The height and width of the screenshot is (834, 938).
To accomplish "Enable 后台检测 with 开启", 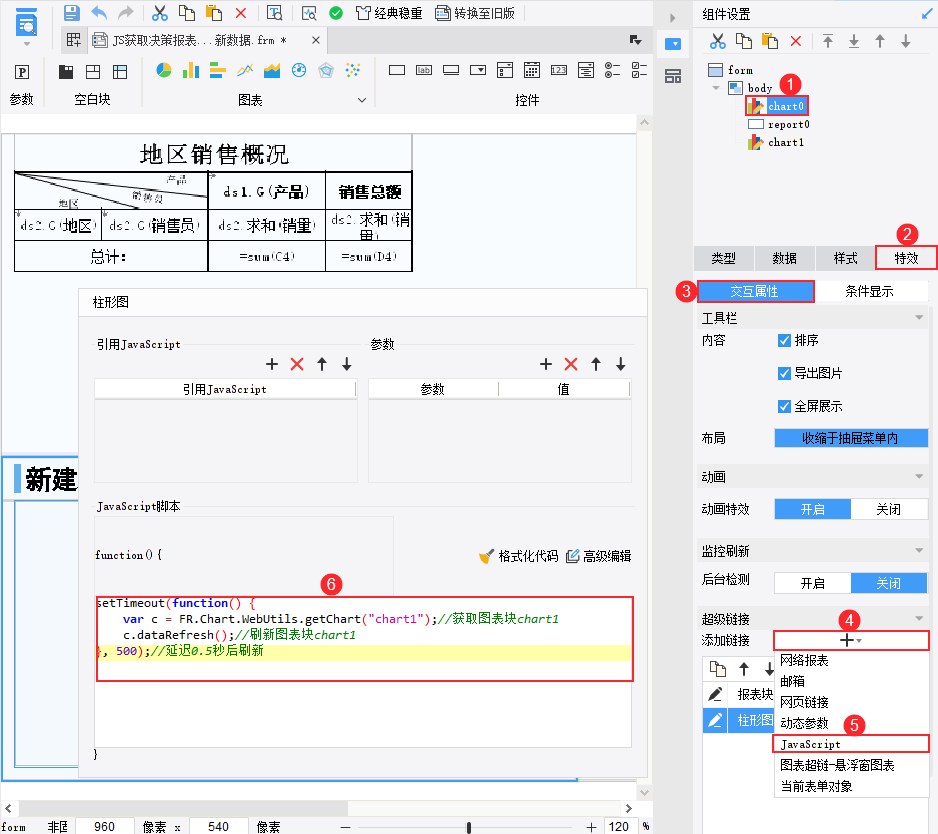I will click(x=812, y=583).
